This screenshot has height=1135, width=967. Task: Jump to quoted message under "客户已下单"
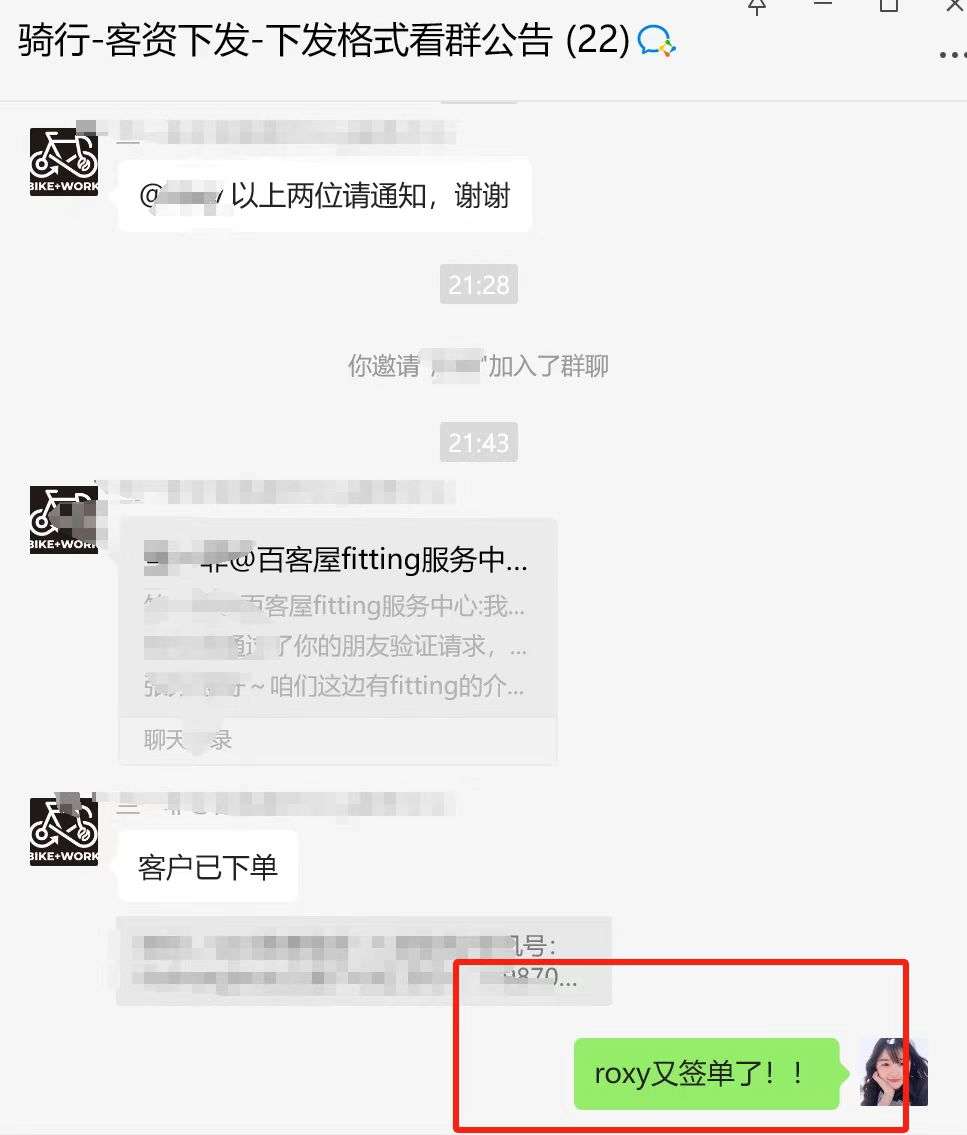364,961
